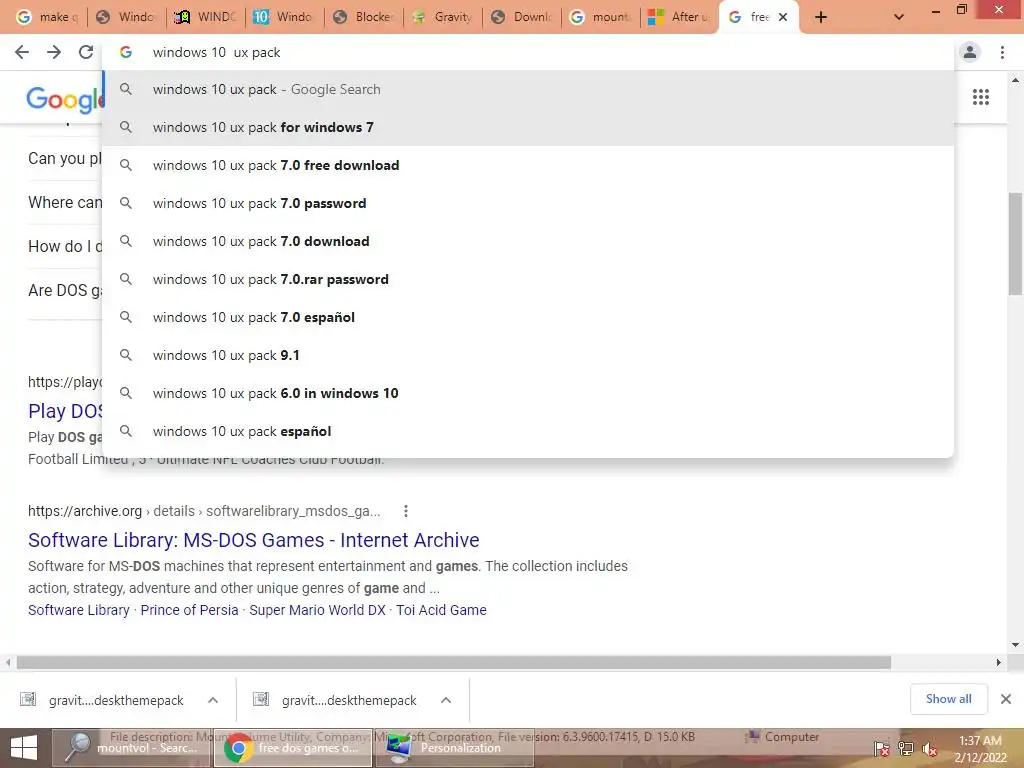Click the network tray icon
The height and width of the screenshot is (768, 1024).
point(906,748)
